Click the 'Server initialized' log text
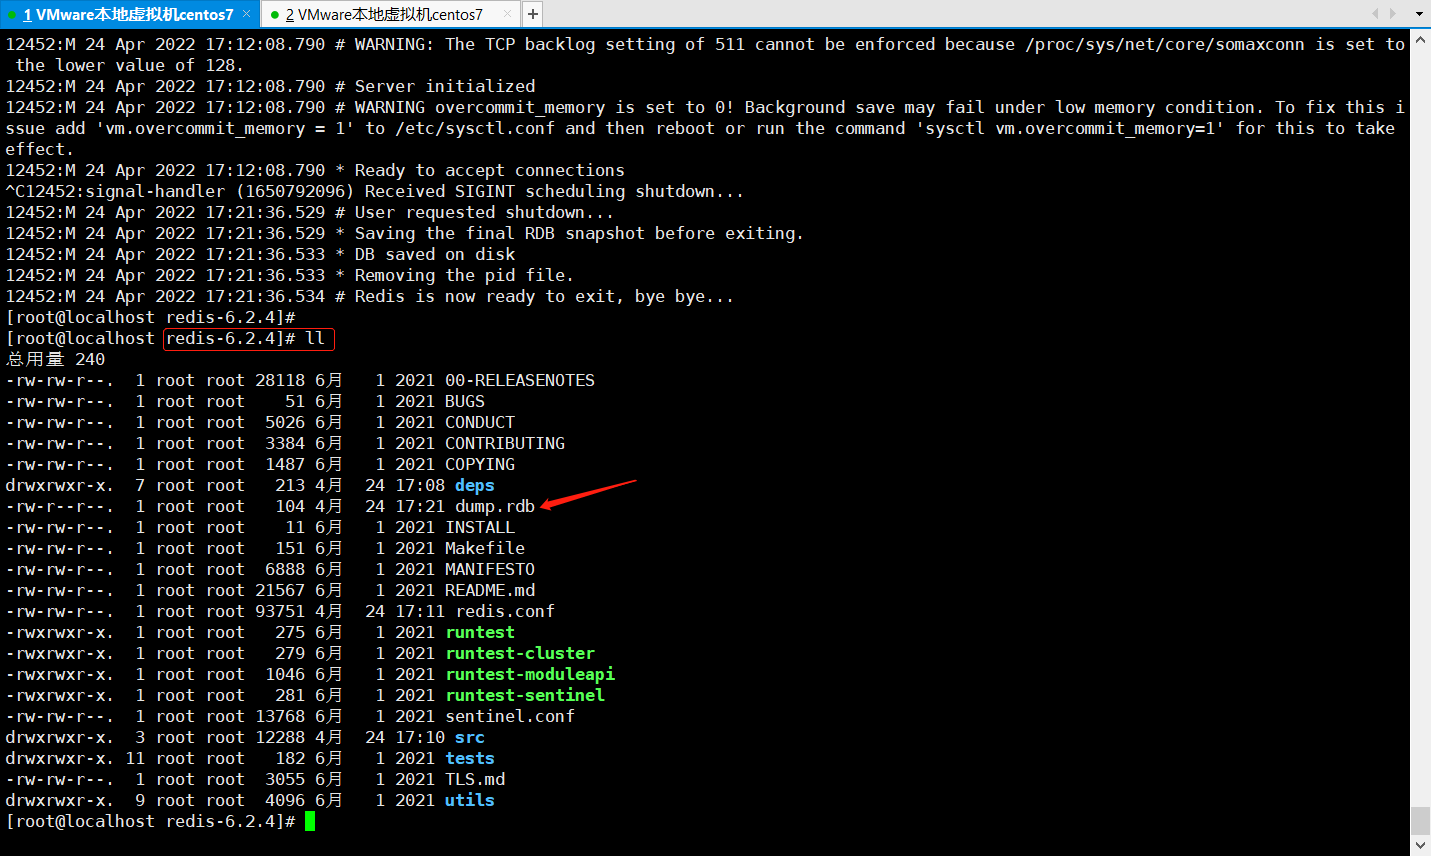Viewport: 1431px width, 856px height. [x=445, y=86]
